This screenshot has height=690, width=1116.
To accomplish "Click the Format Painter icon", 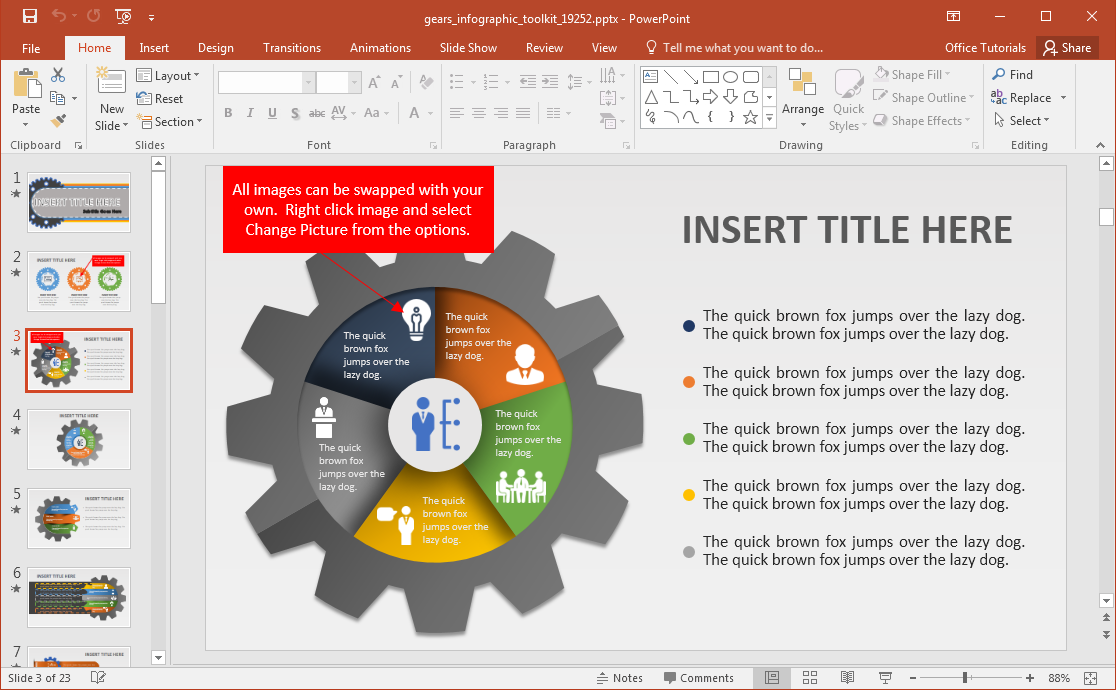I will point(58,120).
